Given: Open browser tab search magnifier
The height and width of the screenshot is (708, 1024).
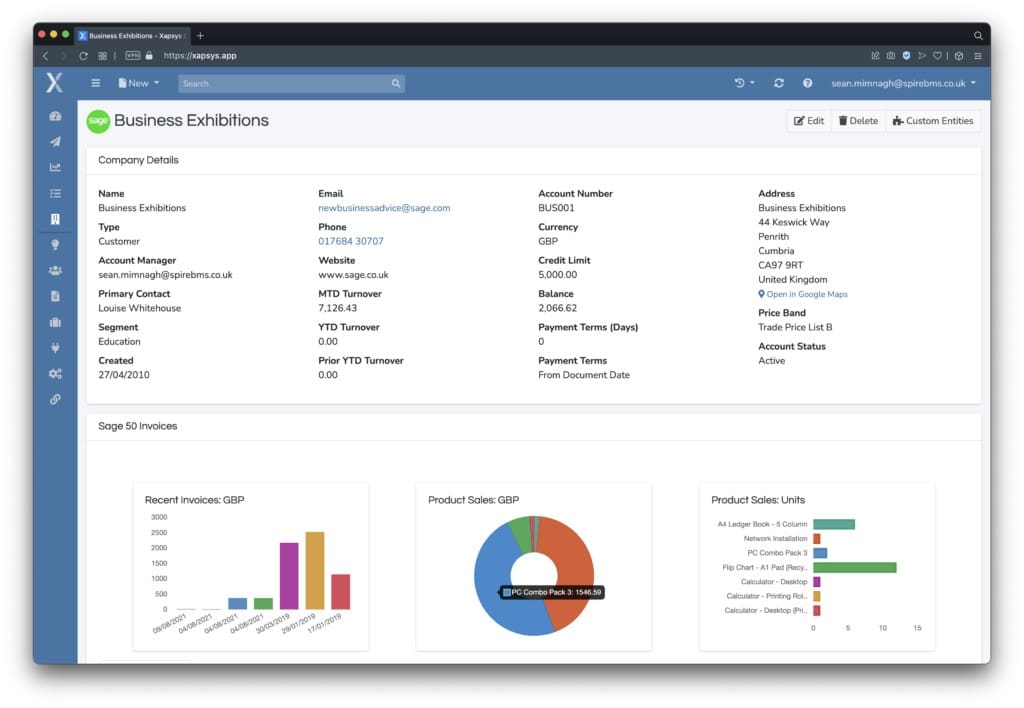Looking at the screenshot, I should 978,35.
